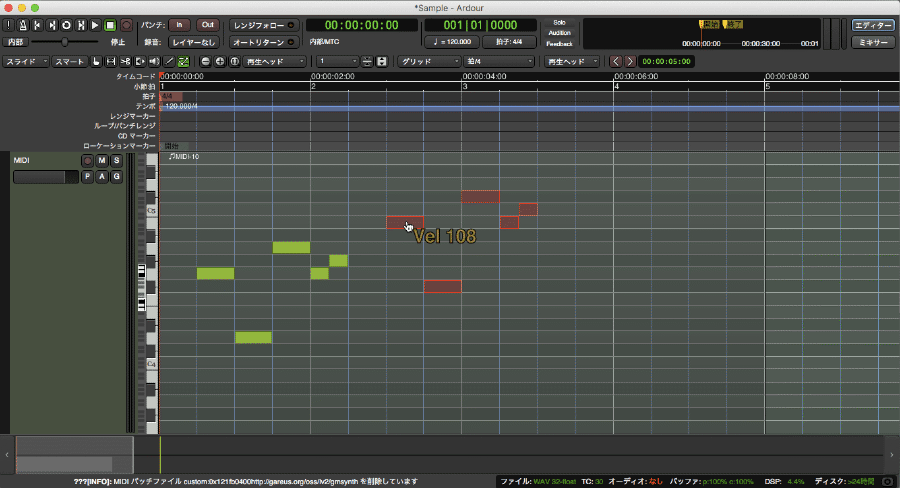Viewport: 900px width, 488px height.
Task: Solo the MIDI track with S button
Action: (116, 160)
